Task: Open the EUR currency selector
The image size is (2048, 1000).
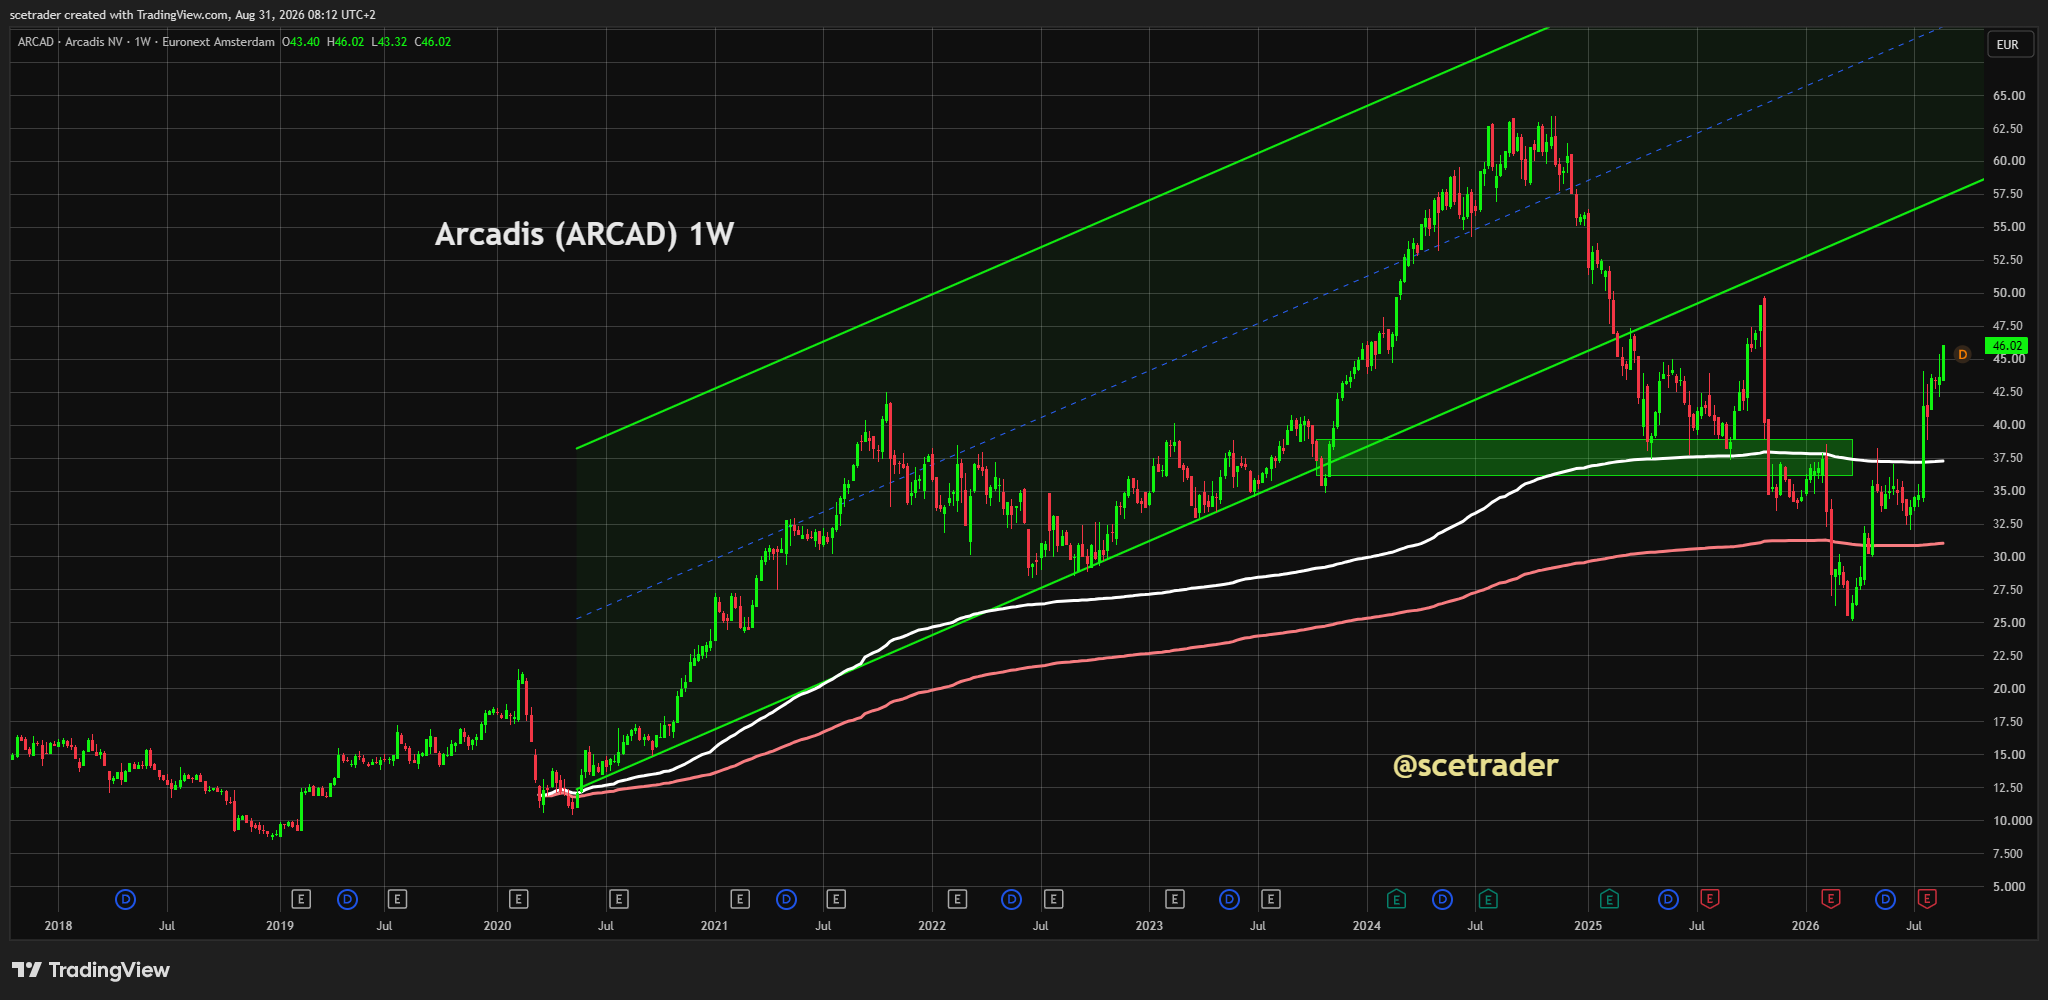Action: 2008,44
